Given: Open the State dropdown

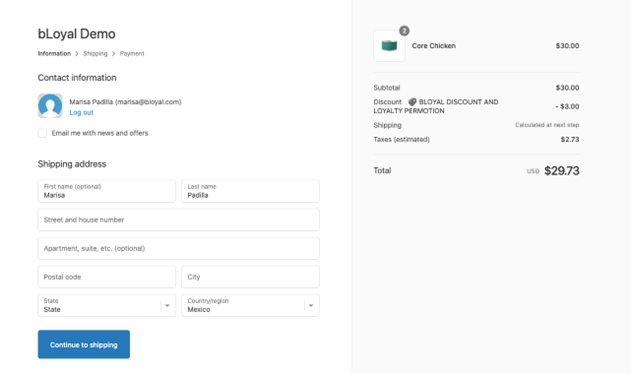Looking at the screenshot, I should 107,305.
